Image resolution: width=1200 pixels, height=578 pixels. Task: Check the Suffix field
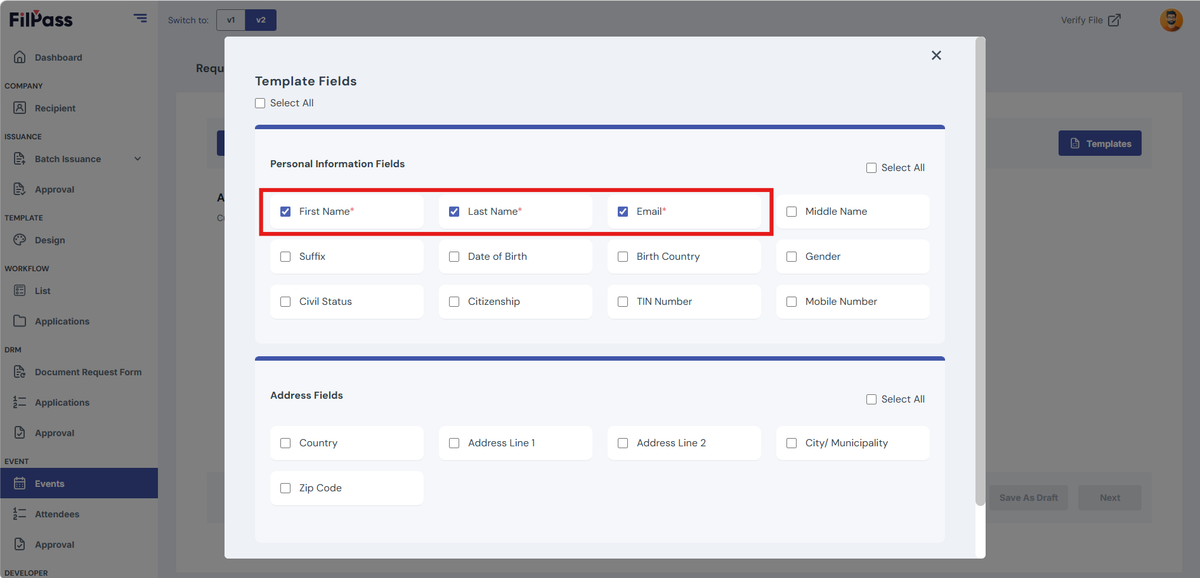[x=286, y=257]
